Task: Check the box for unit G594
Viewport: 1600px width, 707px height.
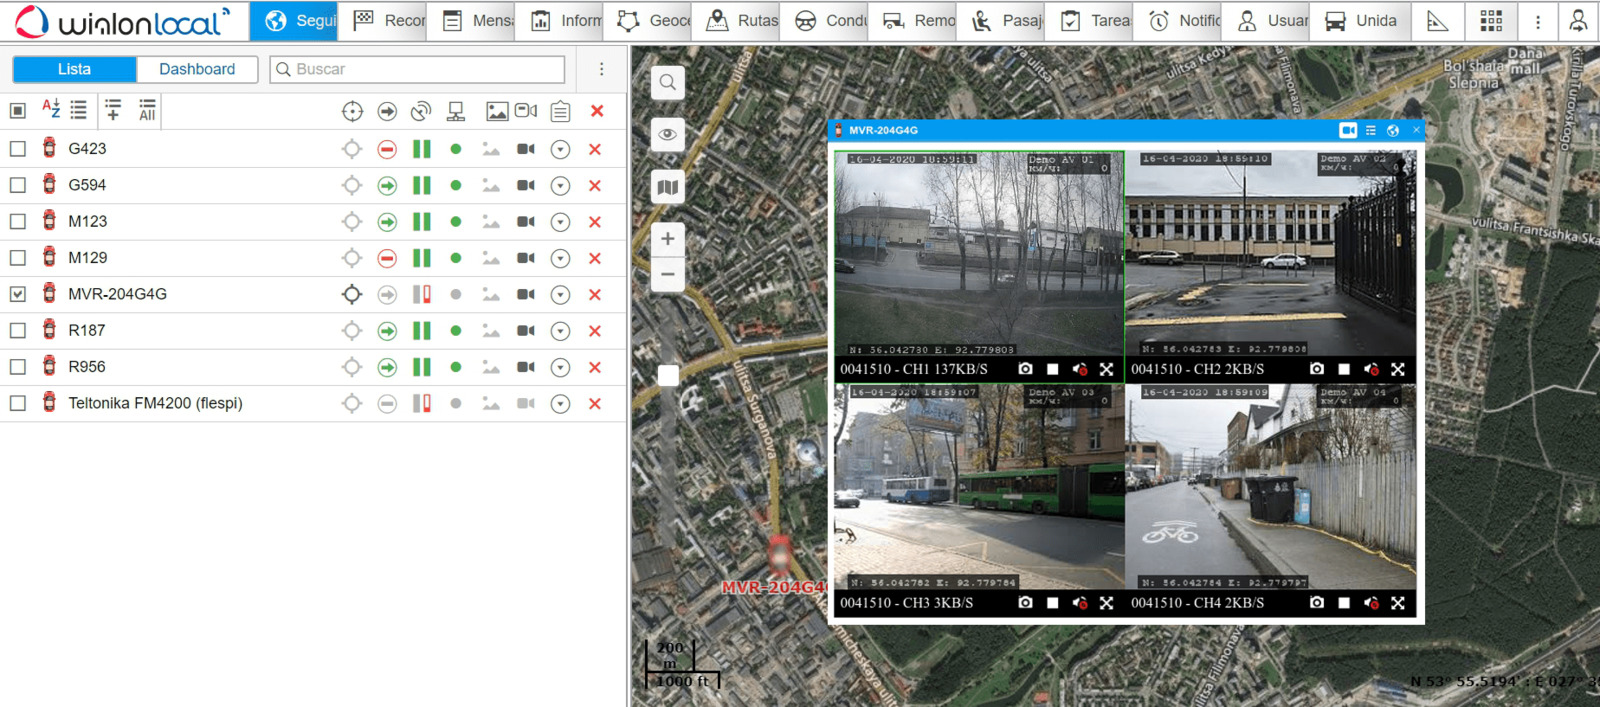Action: [x=18, y=185]
